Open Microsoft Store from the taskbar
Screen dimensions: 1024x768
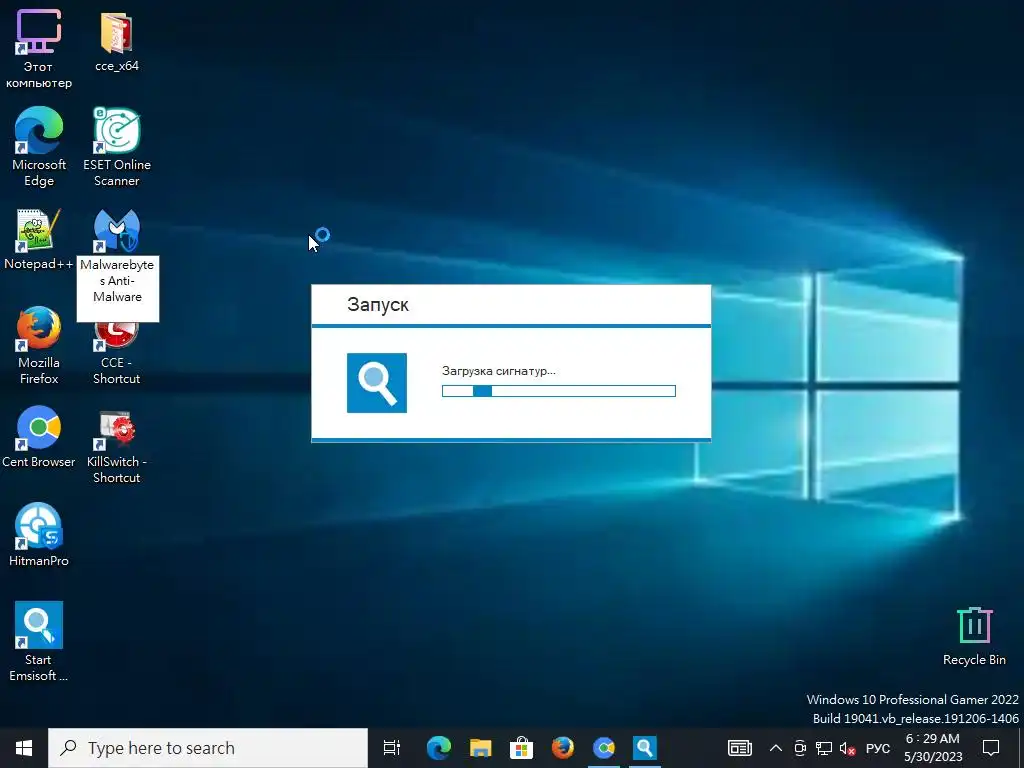tap(522, 748)
